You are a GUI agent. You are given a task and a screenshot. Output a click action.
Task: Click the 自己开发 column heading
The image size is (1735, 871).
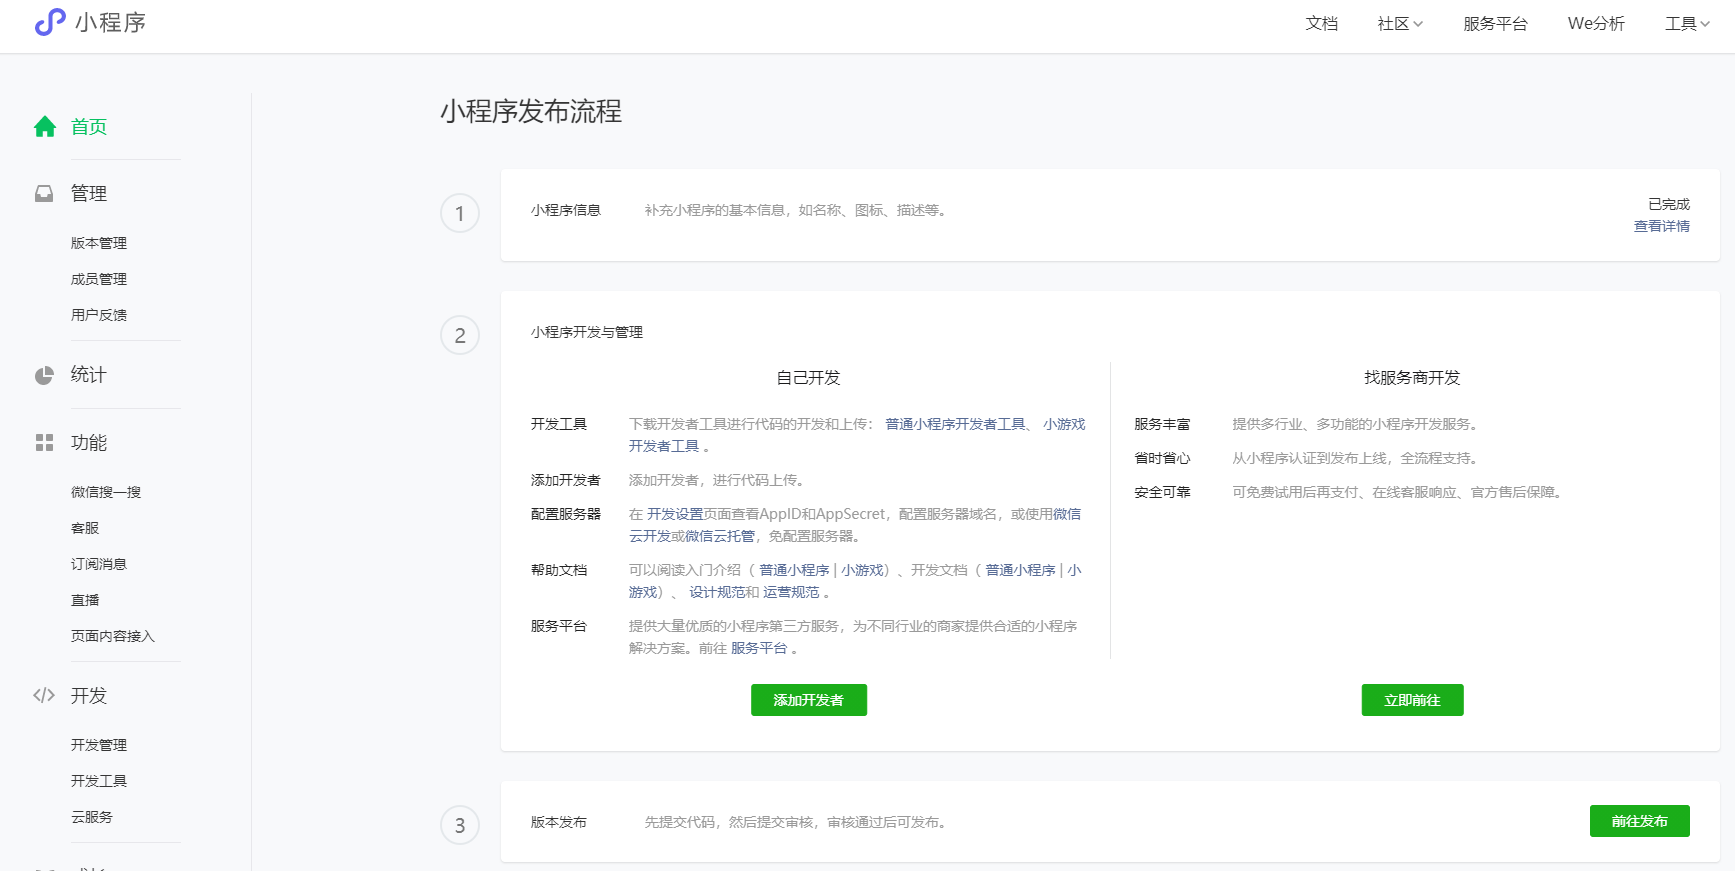809,378
